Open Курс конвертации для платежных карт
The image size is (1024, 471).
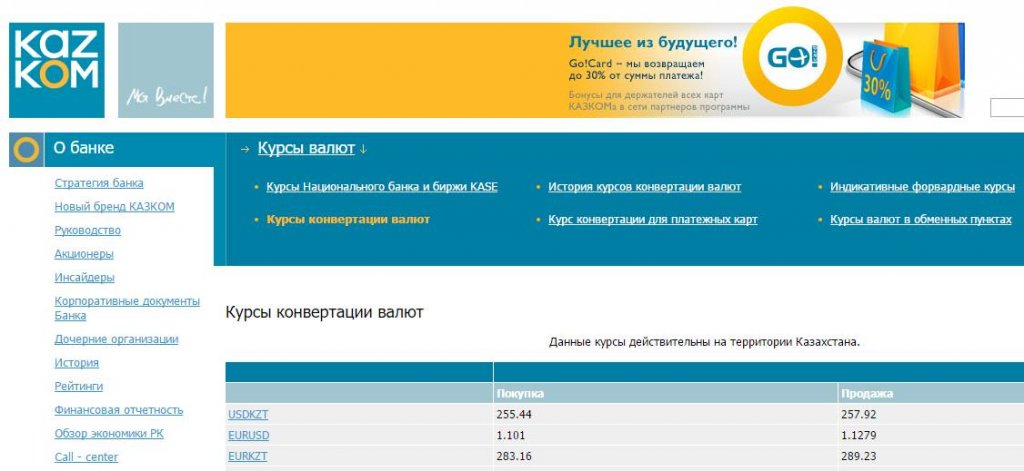[x=652, y=219]
